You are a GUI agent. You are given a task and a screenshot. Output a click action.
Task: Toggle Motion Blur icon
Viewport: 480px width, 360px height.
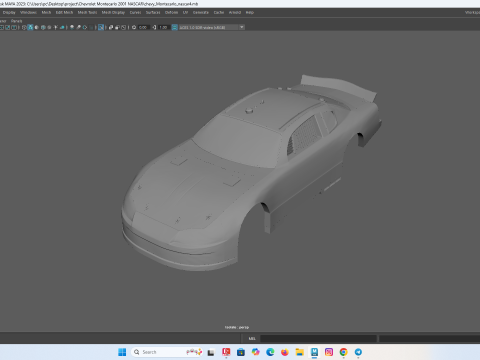tap(78, 27)
